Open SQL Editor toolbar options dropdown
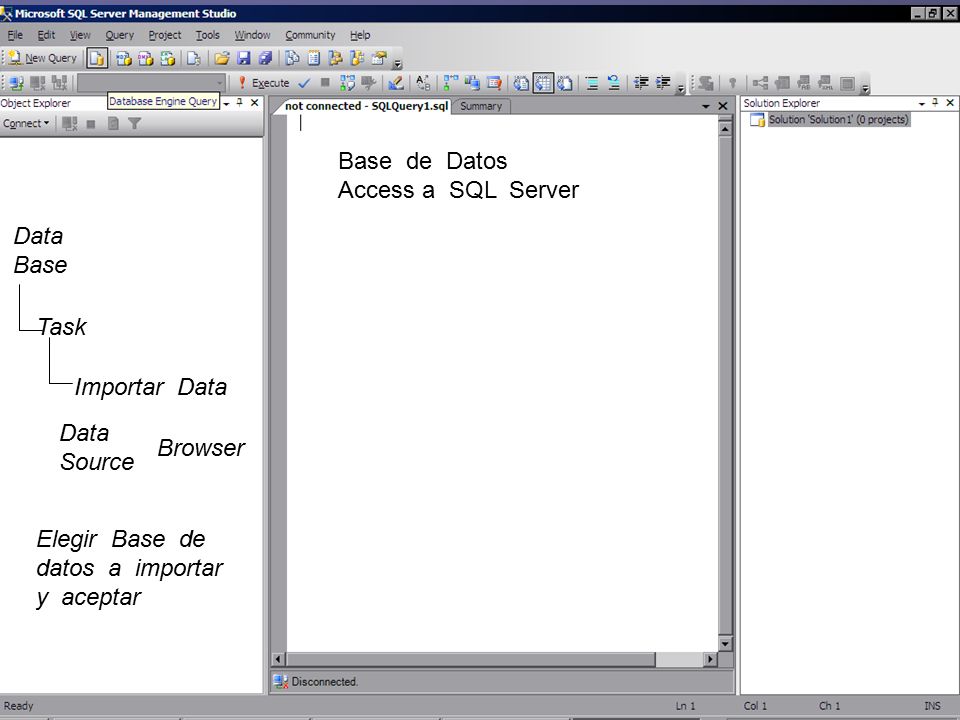The height and width of the screenshot is (720, 960). [x=680, y=86]
